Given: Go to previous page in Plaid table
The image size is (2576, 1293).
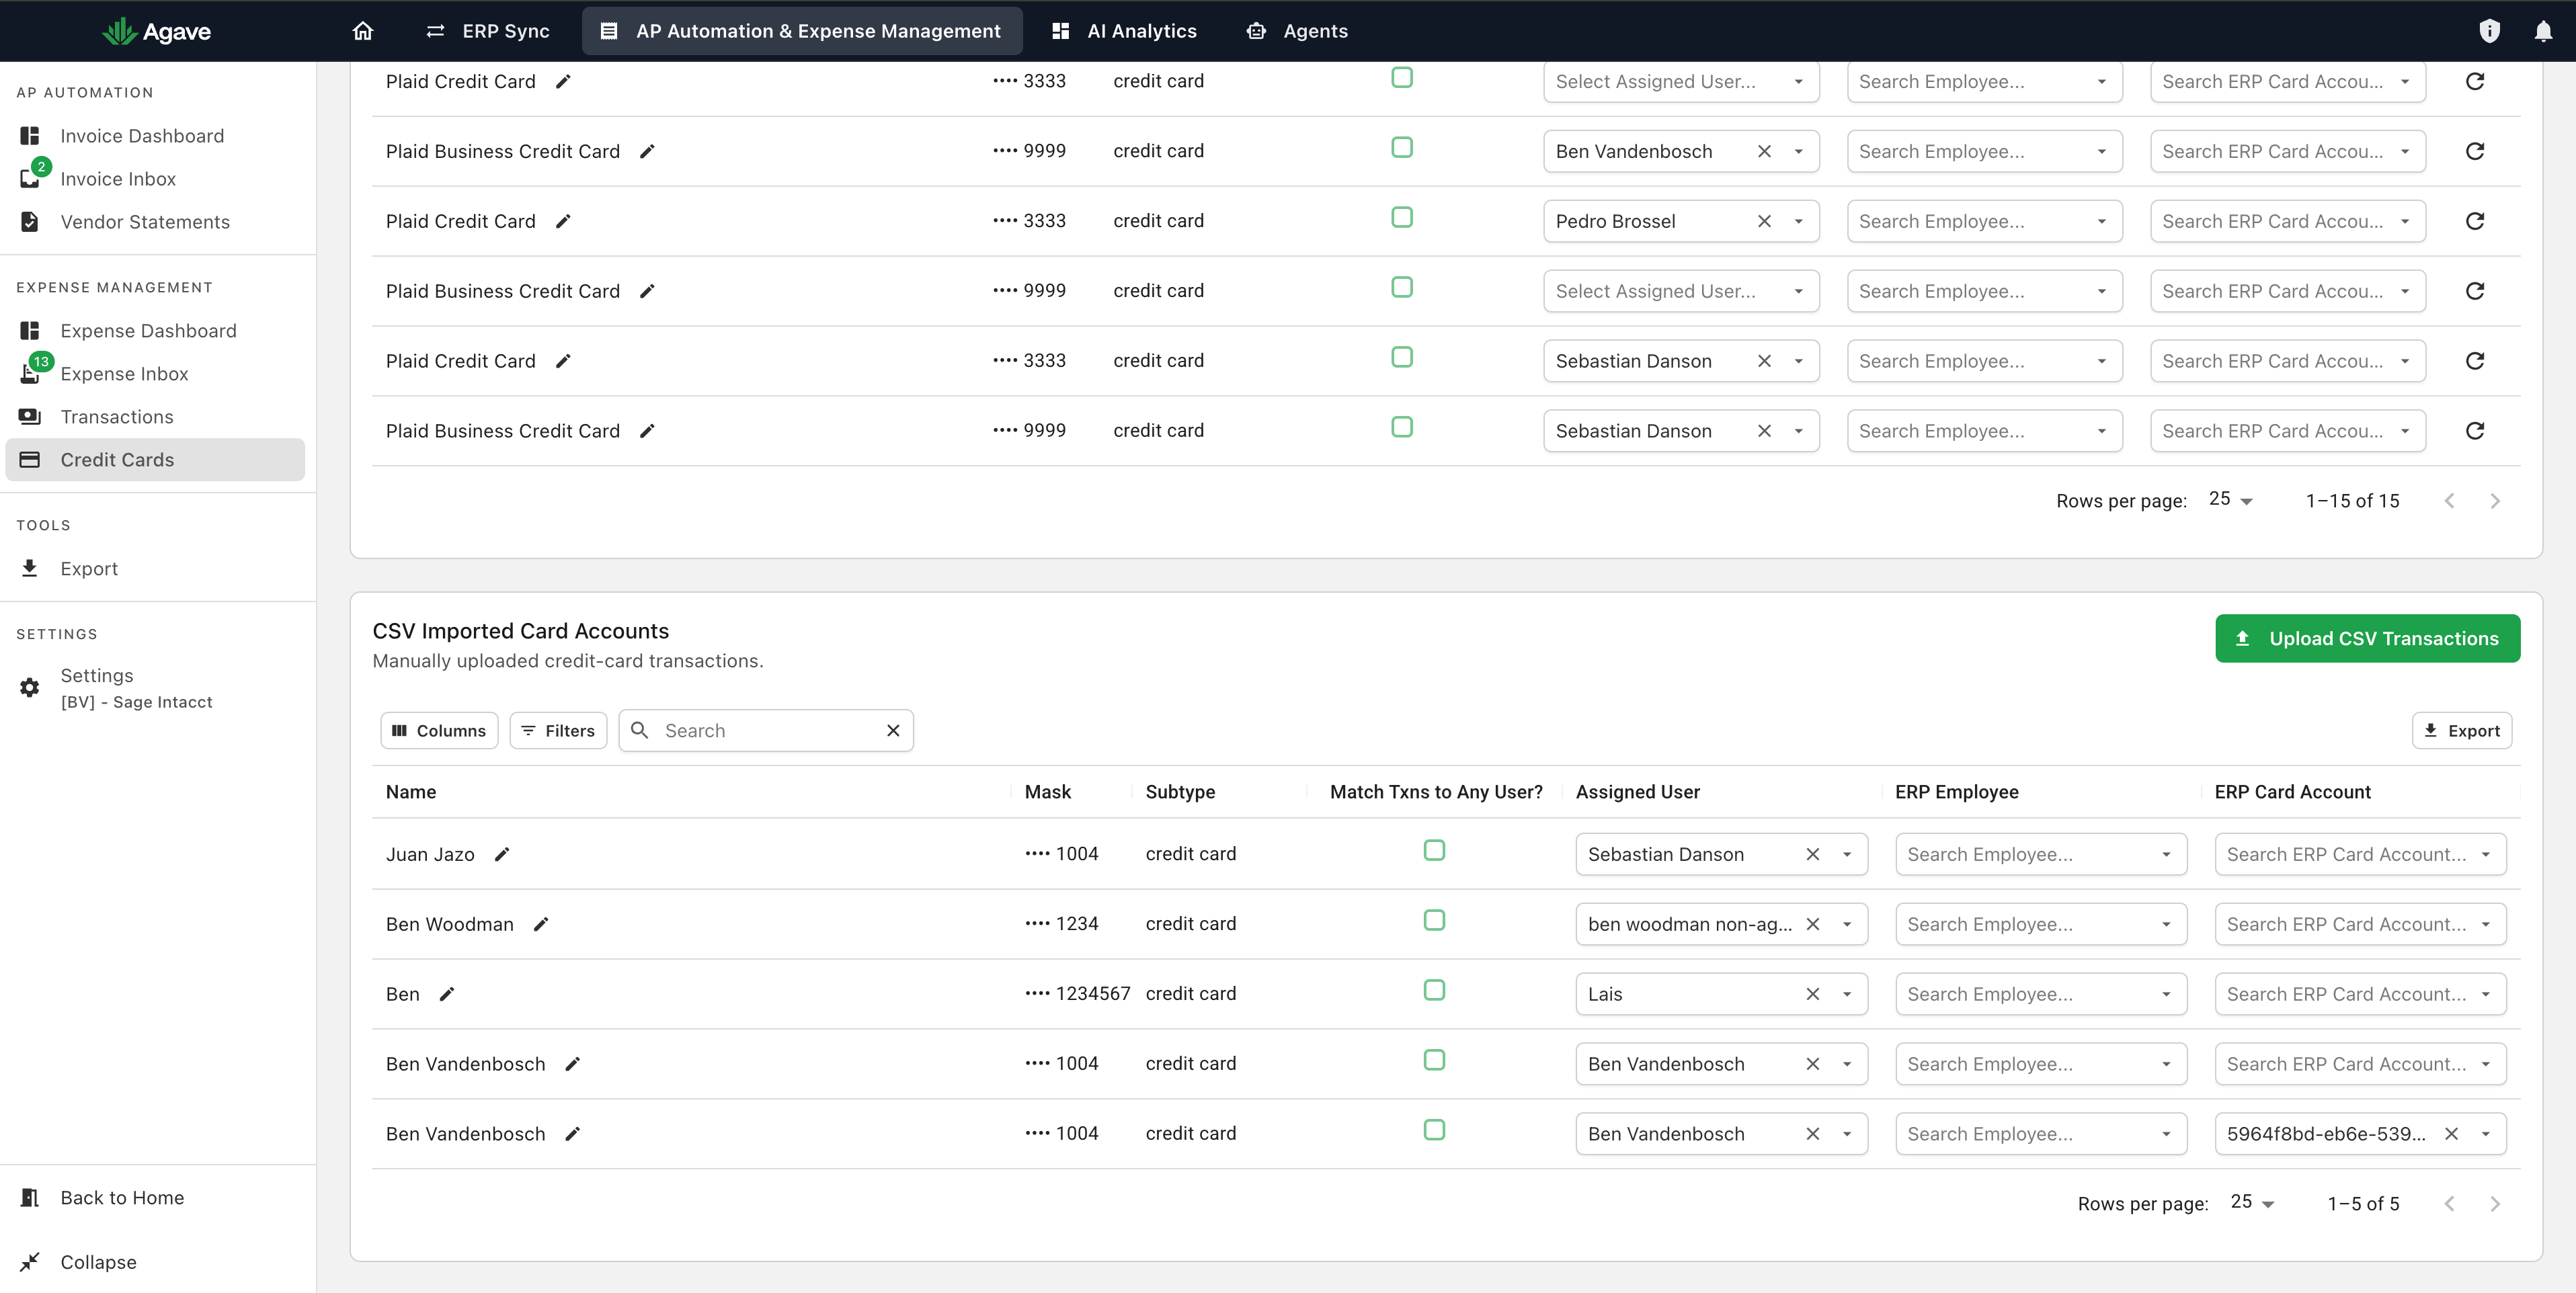Looking at the screenshot, I should coord(2449,501).
